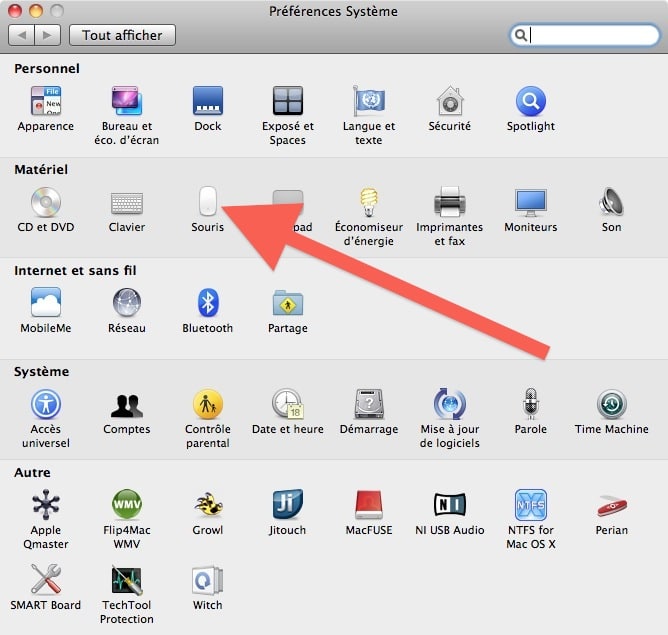Image resolution: width=668 pixels, height=635 pixels.
Task: Open Contrôle parental settings
Action: click(x=208, y=404)
